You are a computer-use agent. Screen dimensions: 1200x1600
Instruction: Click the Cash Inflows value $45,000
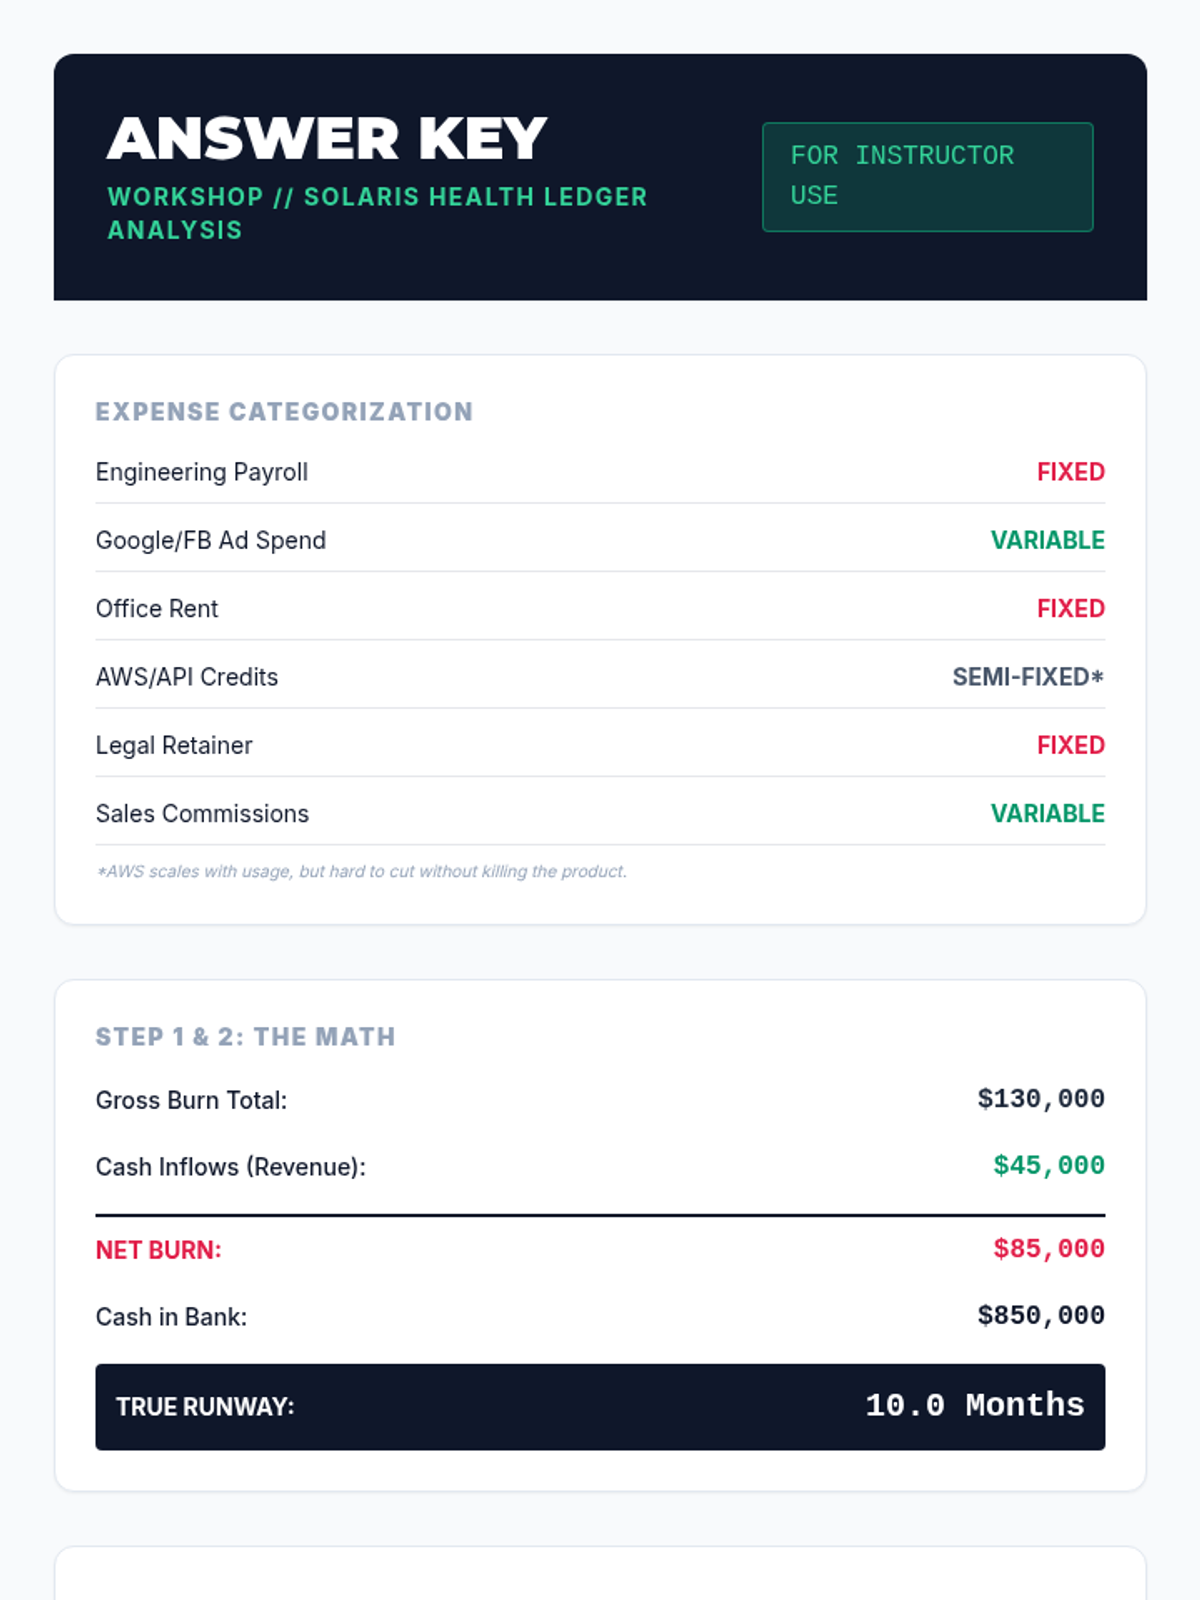tap(1048, 1166)
